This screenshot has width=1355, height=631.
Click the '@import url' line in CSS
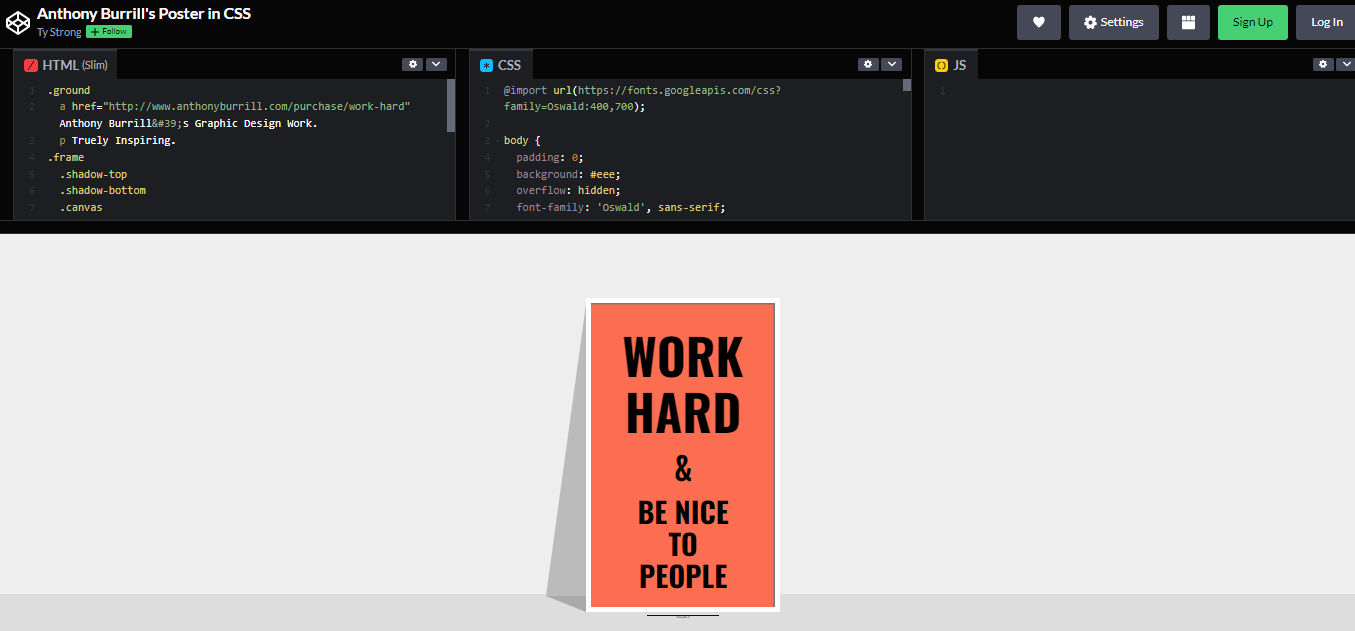(x=643, y=98)
